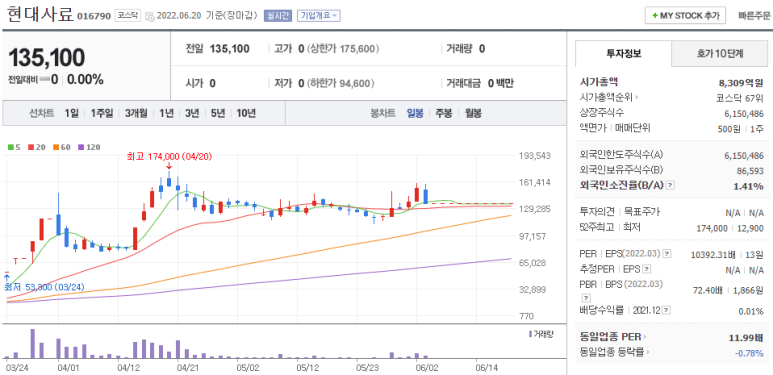Click the 0.00% change value
The width and height of the screenshot is (773, 375).
(x=85, y=79)
